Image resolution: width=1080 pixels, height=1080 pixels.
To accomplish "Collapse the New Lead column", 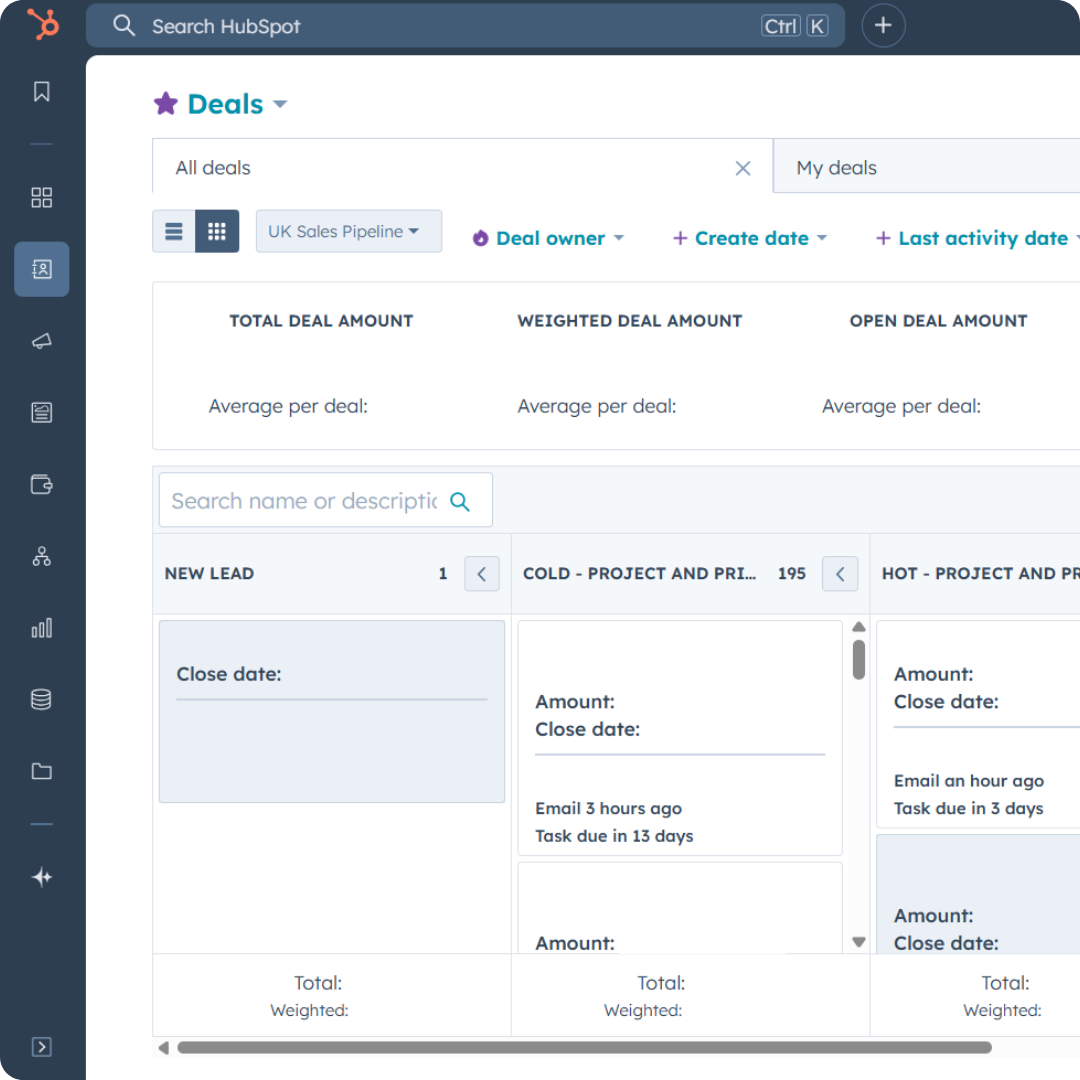I will [x=482, y=574].
